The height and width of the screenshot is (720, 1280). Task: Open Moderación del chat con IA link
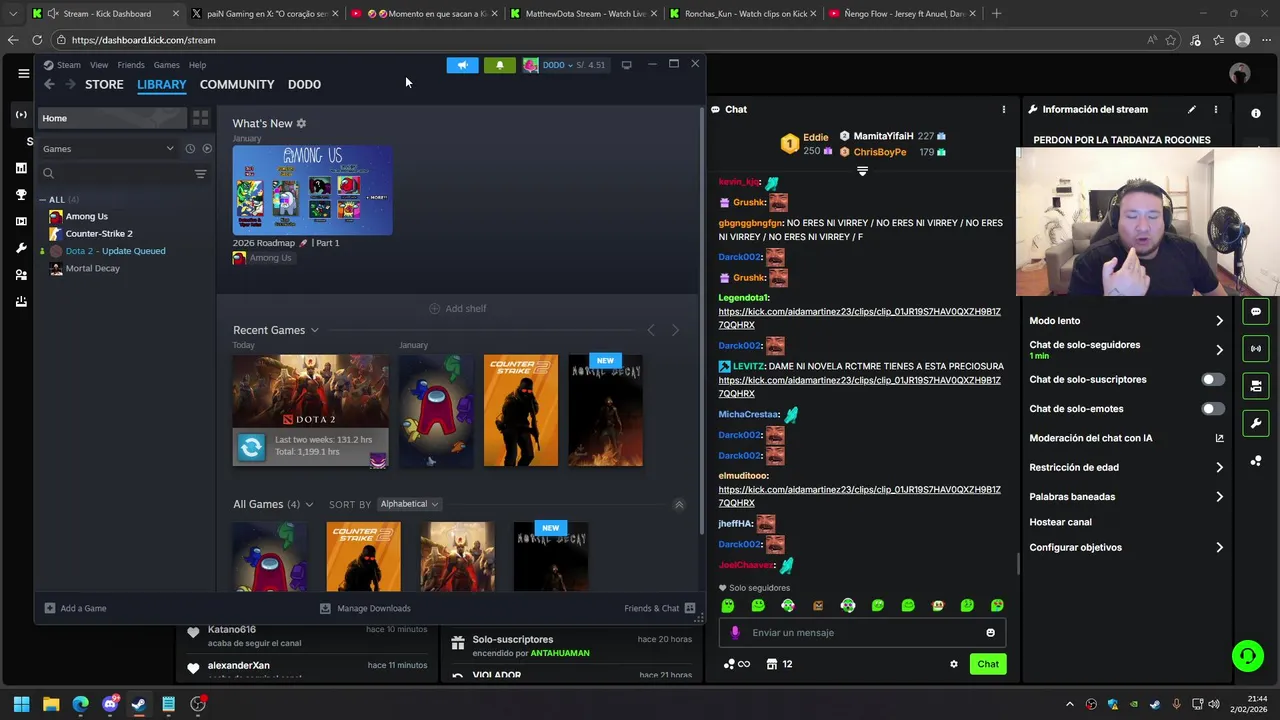(1127, 438)
